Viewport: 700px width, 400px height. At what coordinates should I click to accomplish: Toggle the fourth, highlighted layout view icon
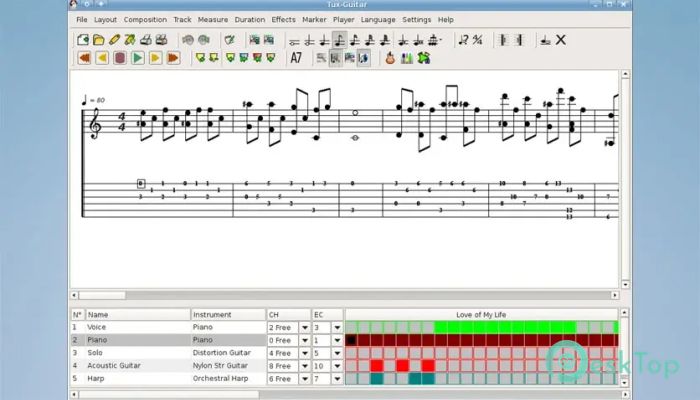[364, 58]
